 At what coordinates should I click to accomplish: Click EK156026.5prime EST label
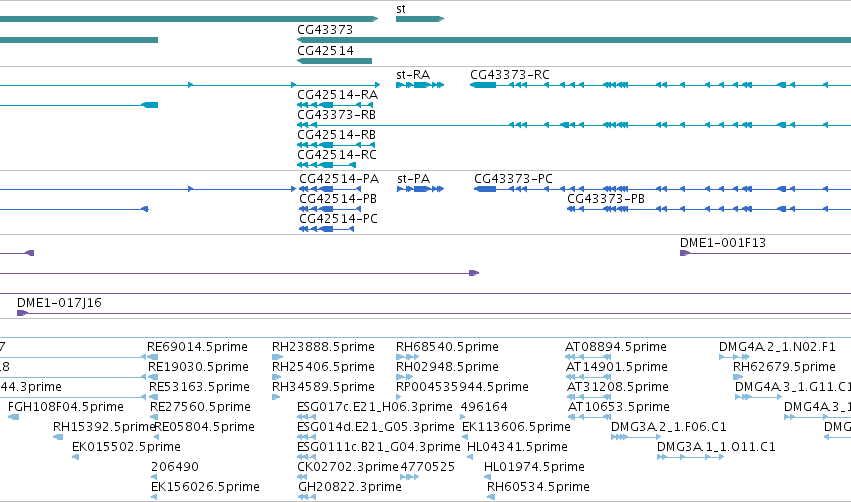pos(205,487)
